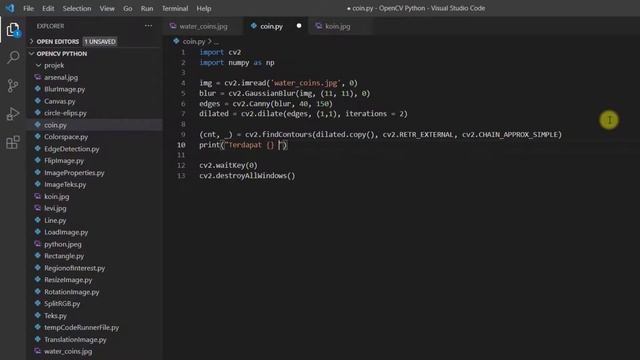Open tempCodeRunnerFile.py in the explorer
Screen dimensions: 640x360
82,327
